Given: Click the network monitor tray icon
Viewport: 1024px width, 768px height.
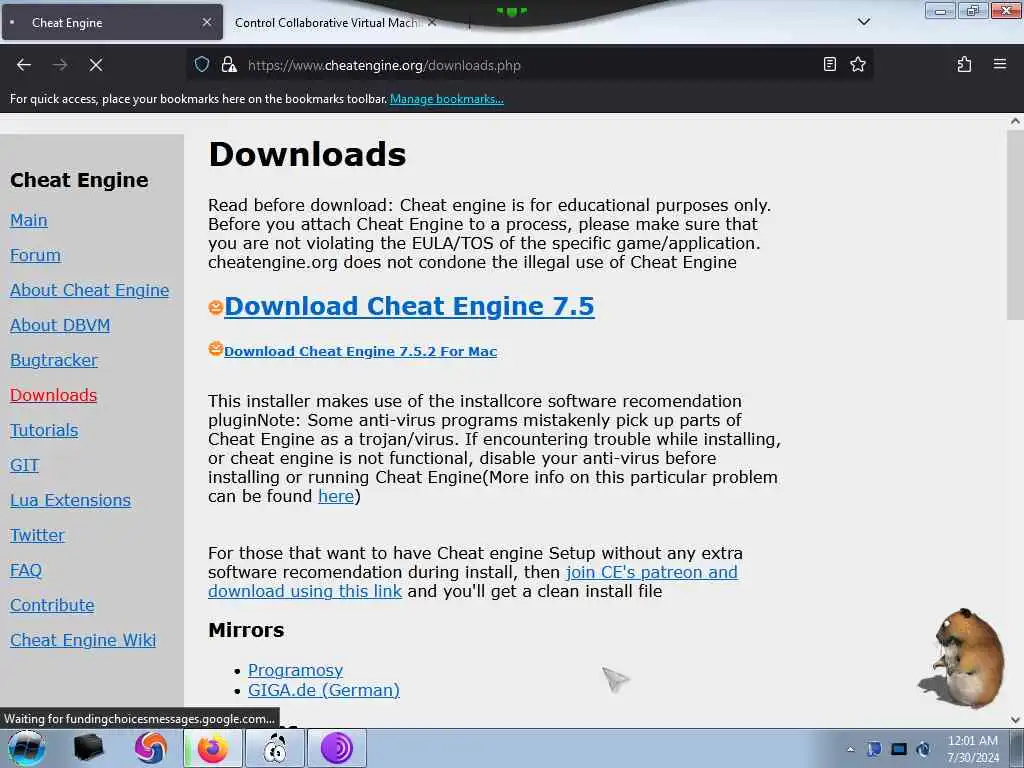Looking at the screenshot, I should pyautogui.click(x=899, y=749).
